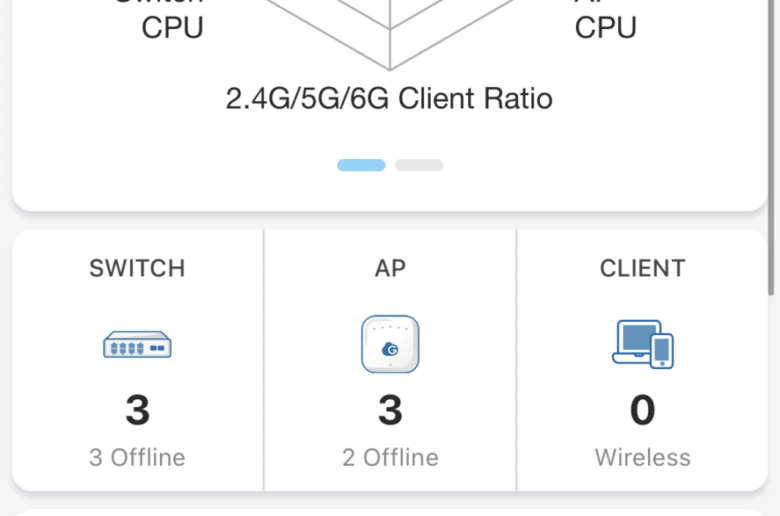The image size is (780, 516).
Task: Open the switch device icon
Action: point(137,344)
